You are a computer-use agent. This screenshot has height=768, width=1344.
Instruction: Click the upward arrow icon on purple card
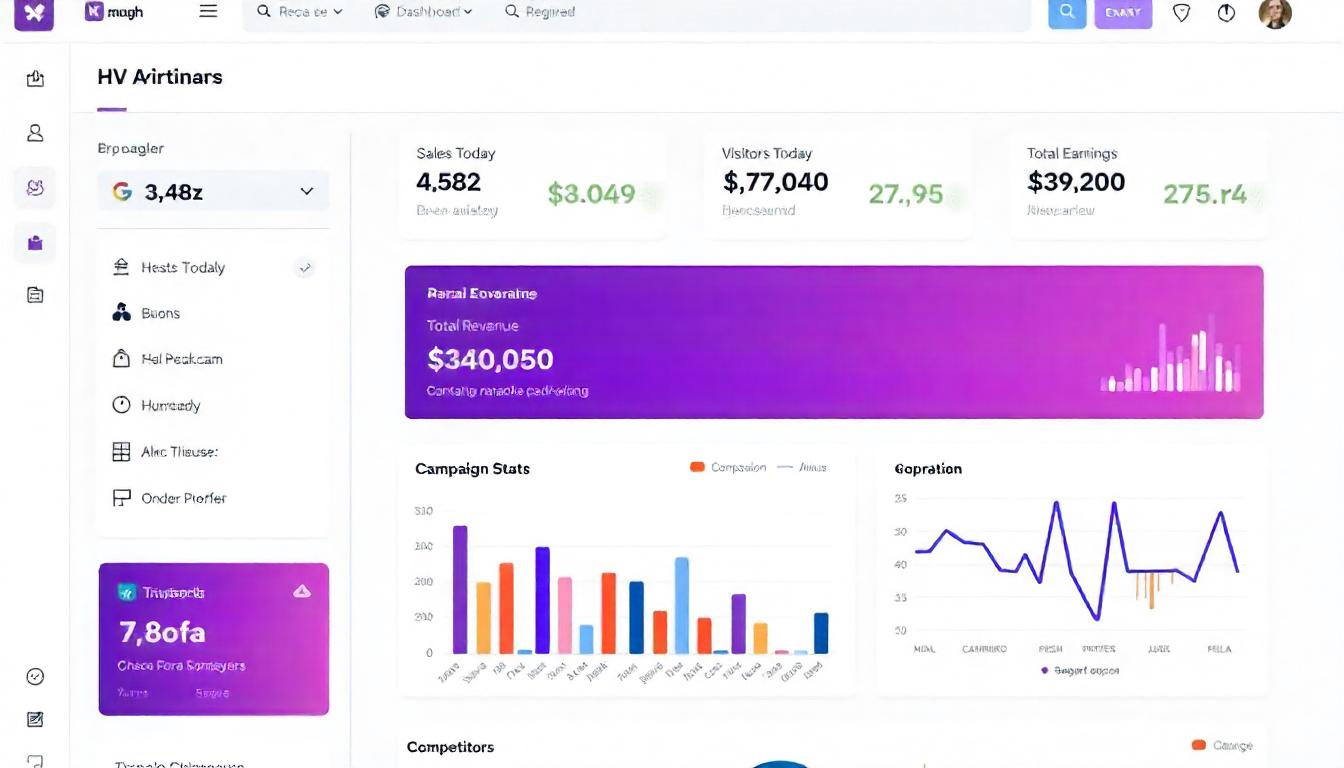301,592
